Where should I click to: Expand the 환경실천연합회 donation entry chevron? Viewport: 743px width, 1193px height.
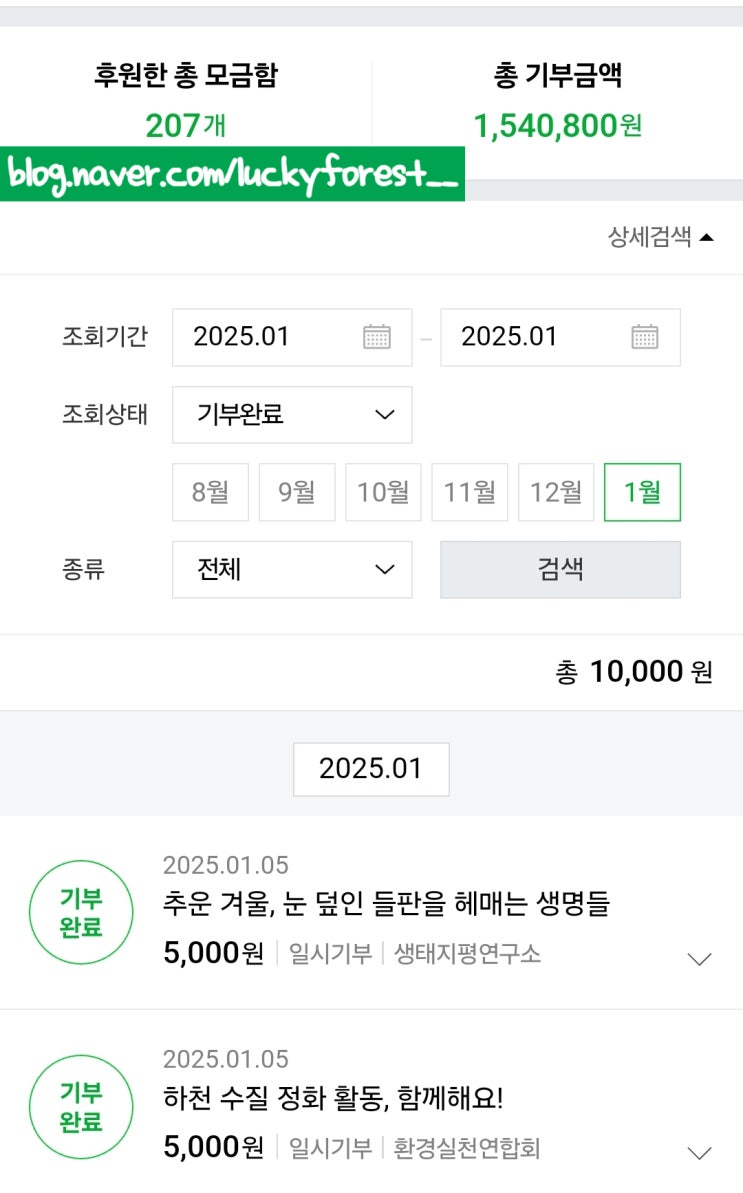[700, 1153]
